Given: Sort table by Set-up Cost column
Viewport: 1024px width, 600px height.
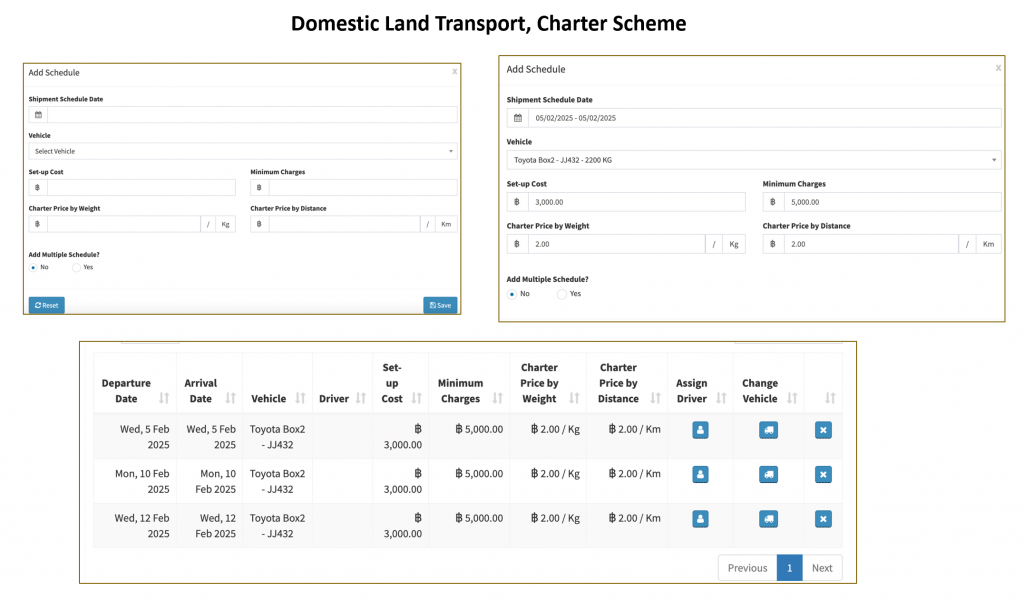Looking at the screenshot, I should (x=417, y=398).
